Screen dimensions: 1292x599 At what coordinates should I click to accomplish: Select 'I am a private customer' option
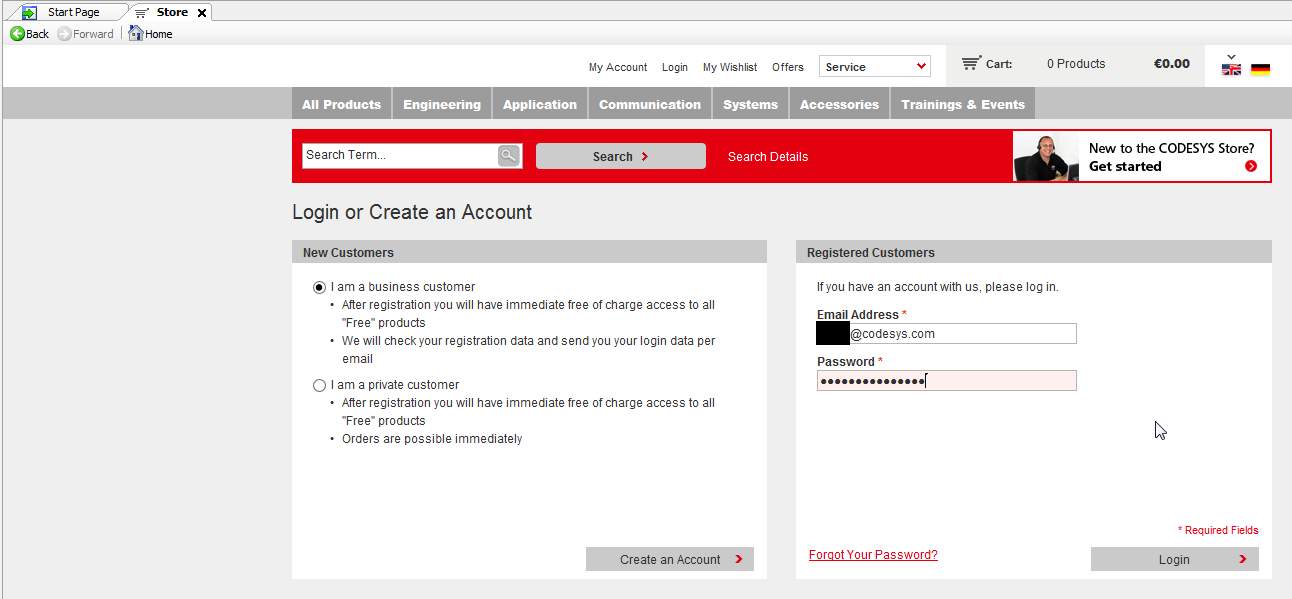tap(319, 385)
